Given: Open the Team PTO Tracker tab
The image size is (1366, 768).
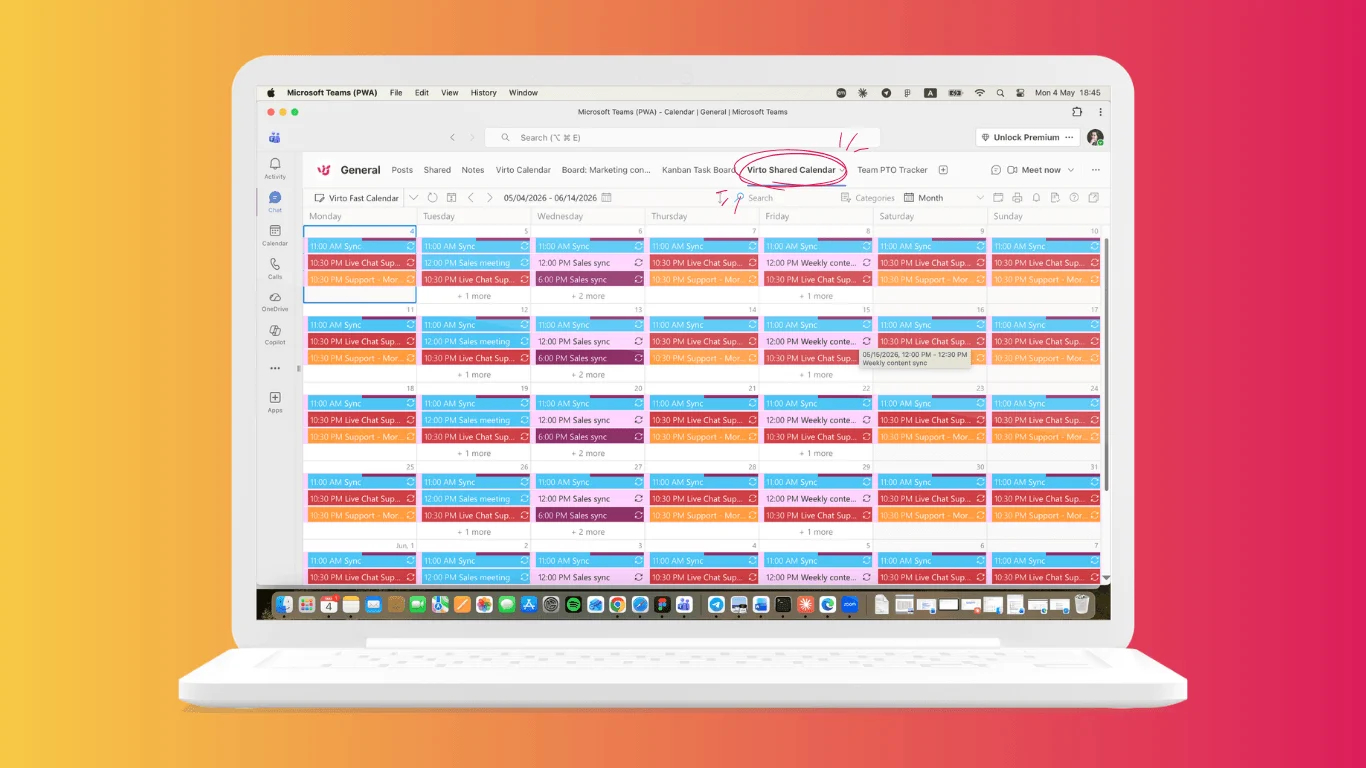Looking at the screenshot, I should point(892,170).
